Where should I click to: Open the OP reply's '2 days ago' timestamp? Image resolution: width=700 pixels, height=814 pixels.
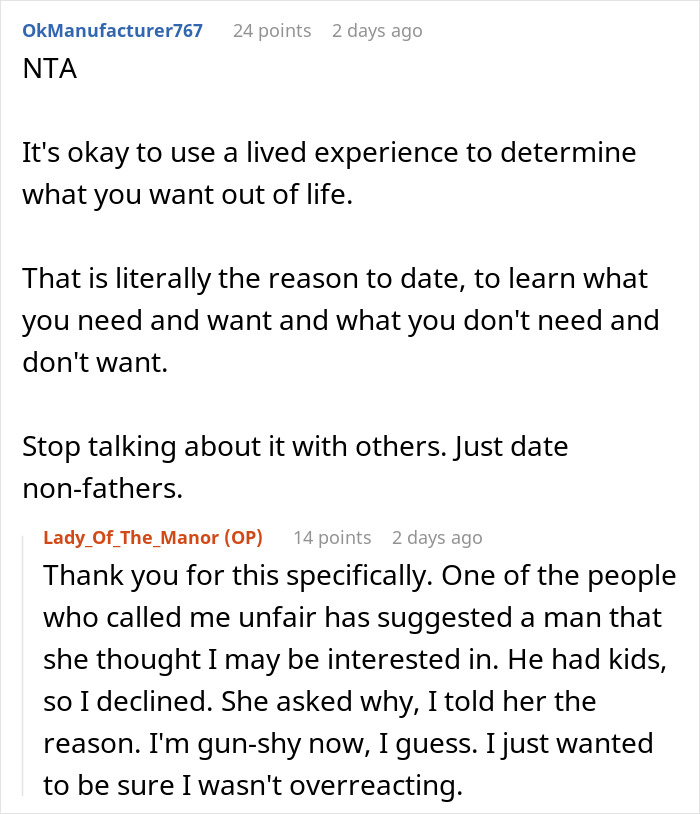tap(437, 538)
